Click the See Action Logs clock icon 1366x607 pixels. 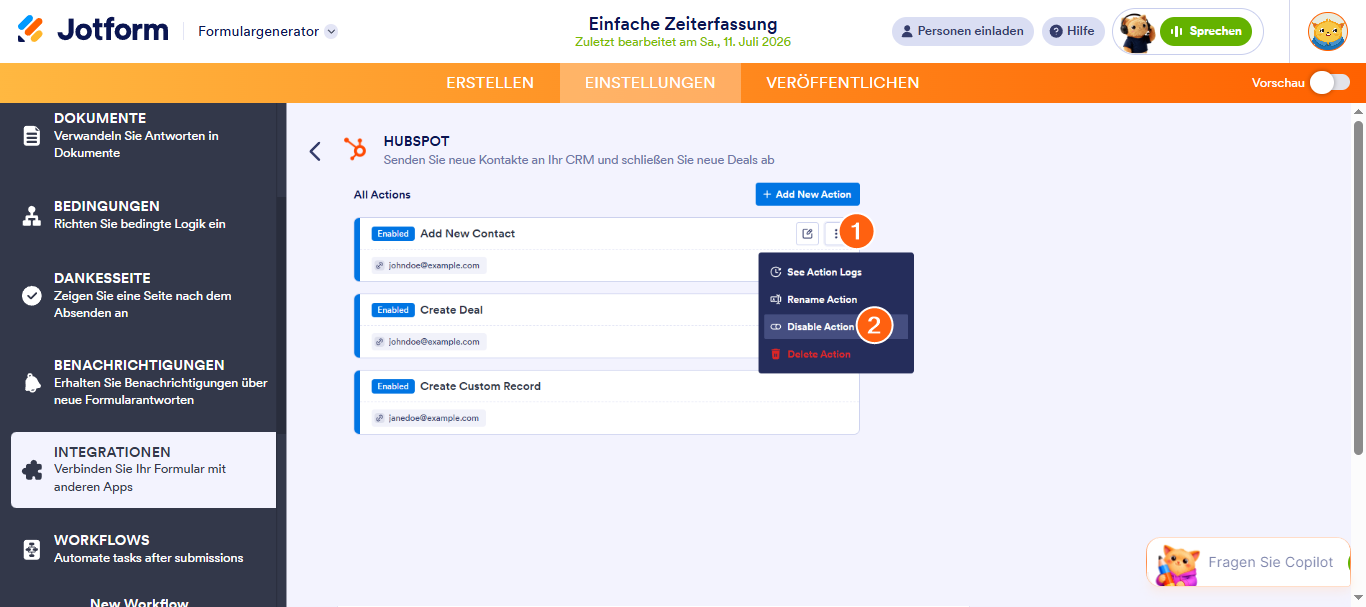point(776,272)
